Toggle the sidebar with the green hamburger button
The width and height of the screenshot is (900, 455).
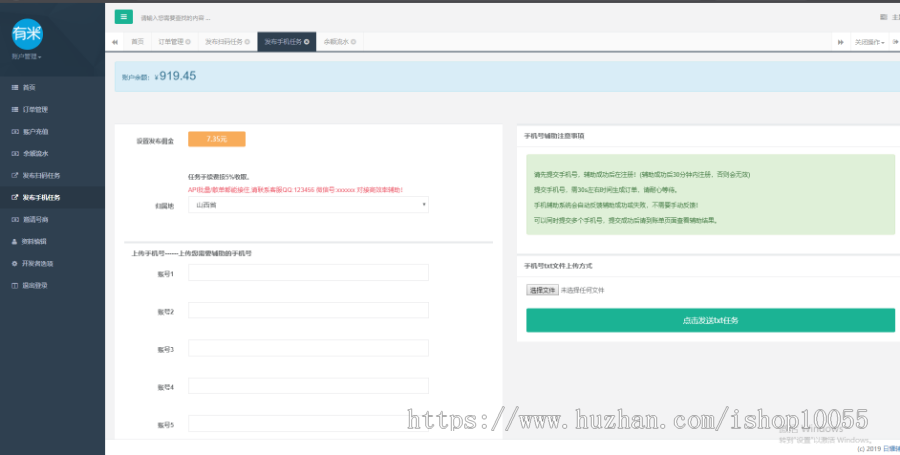coord(123,17)
